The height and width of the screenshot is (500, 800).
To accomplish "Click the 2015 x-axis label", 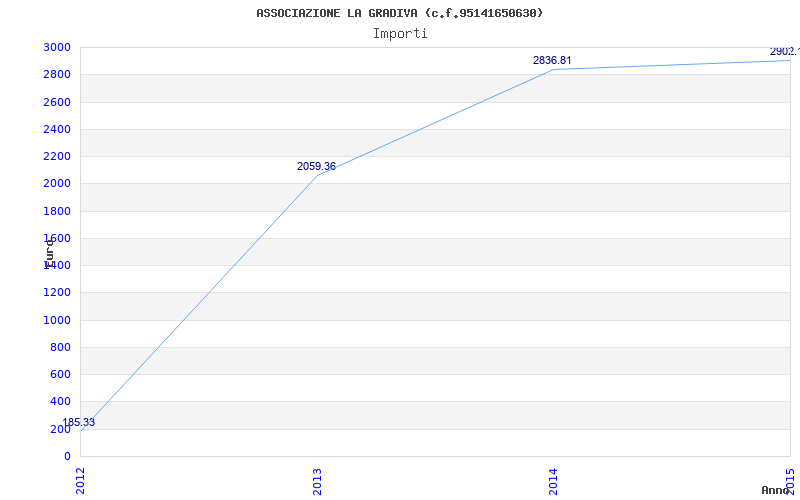I will coord(790,482).
